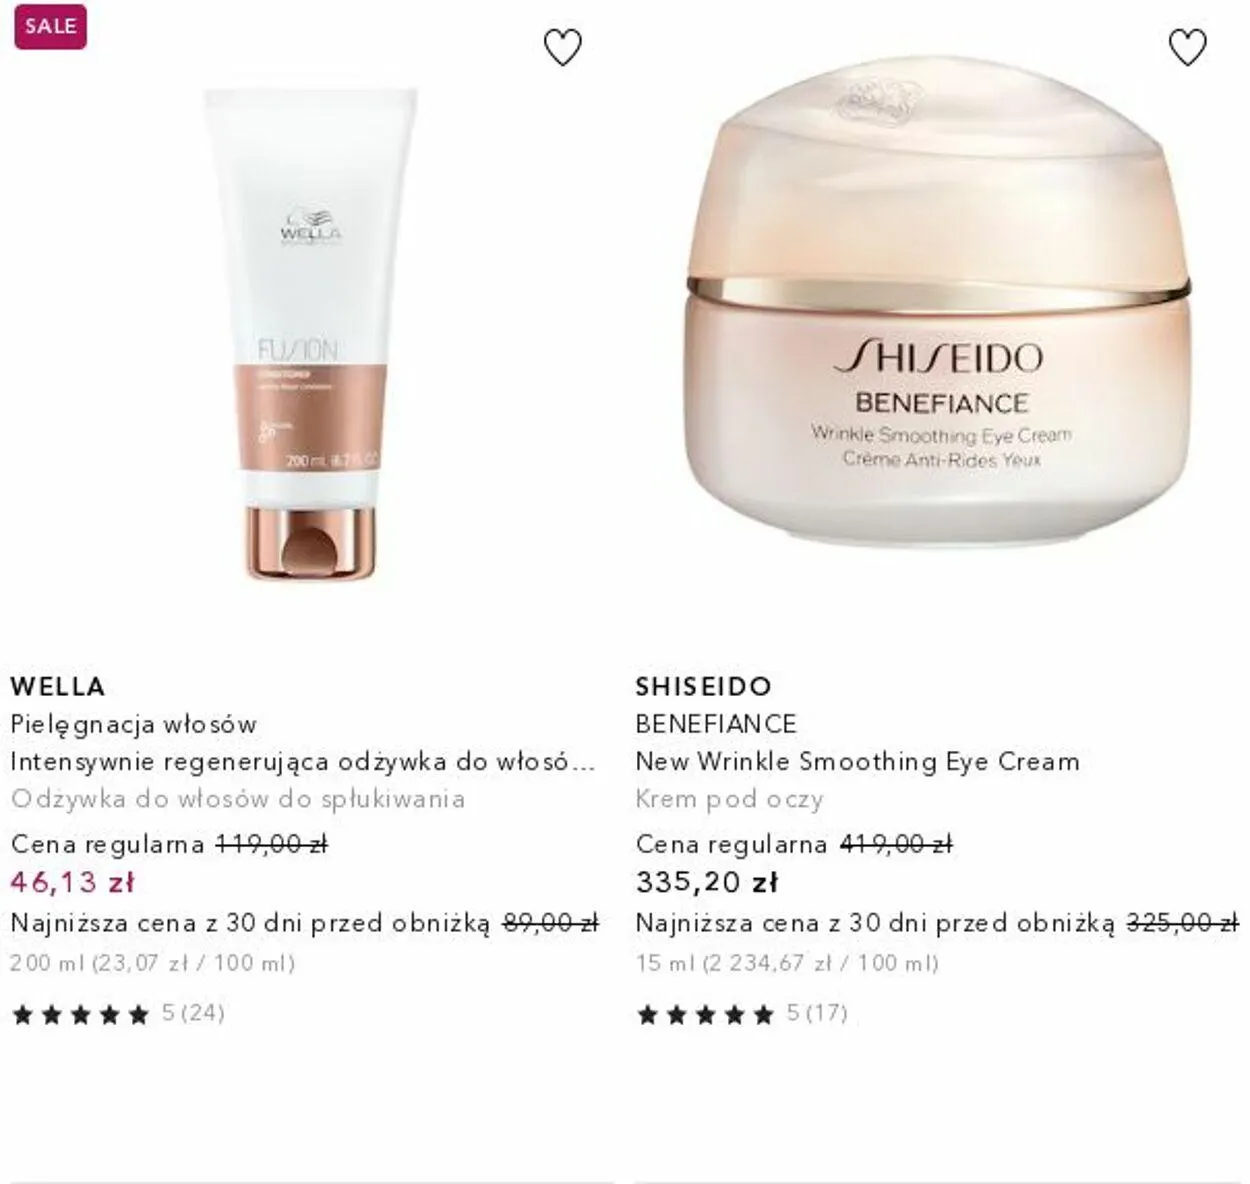Click Krem pod oczy category text

(730, 800)
